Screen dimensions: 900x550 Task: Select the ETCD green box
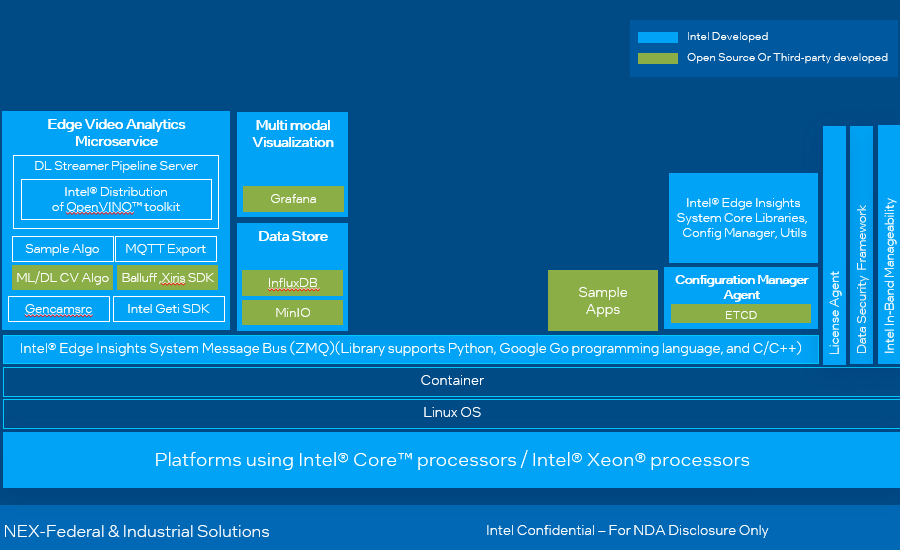[741, 314]
